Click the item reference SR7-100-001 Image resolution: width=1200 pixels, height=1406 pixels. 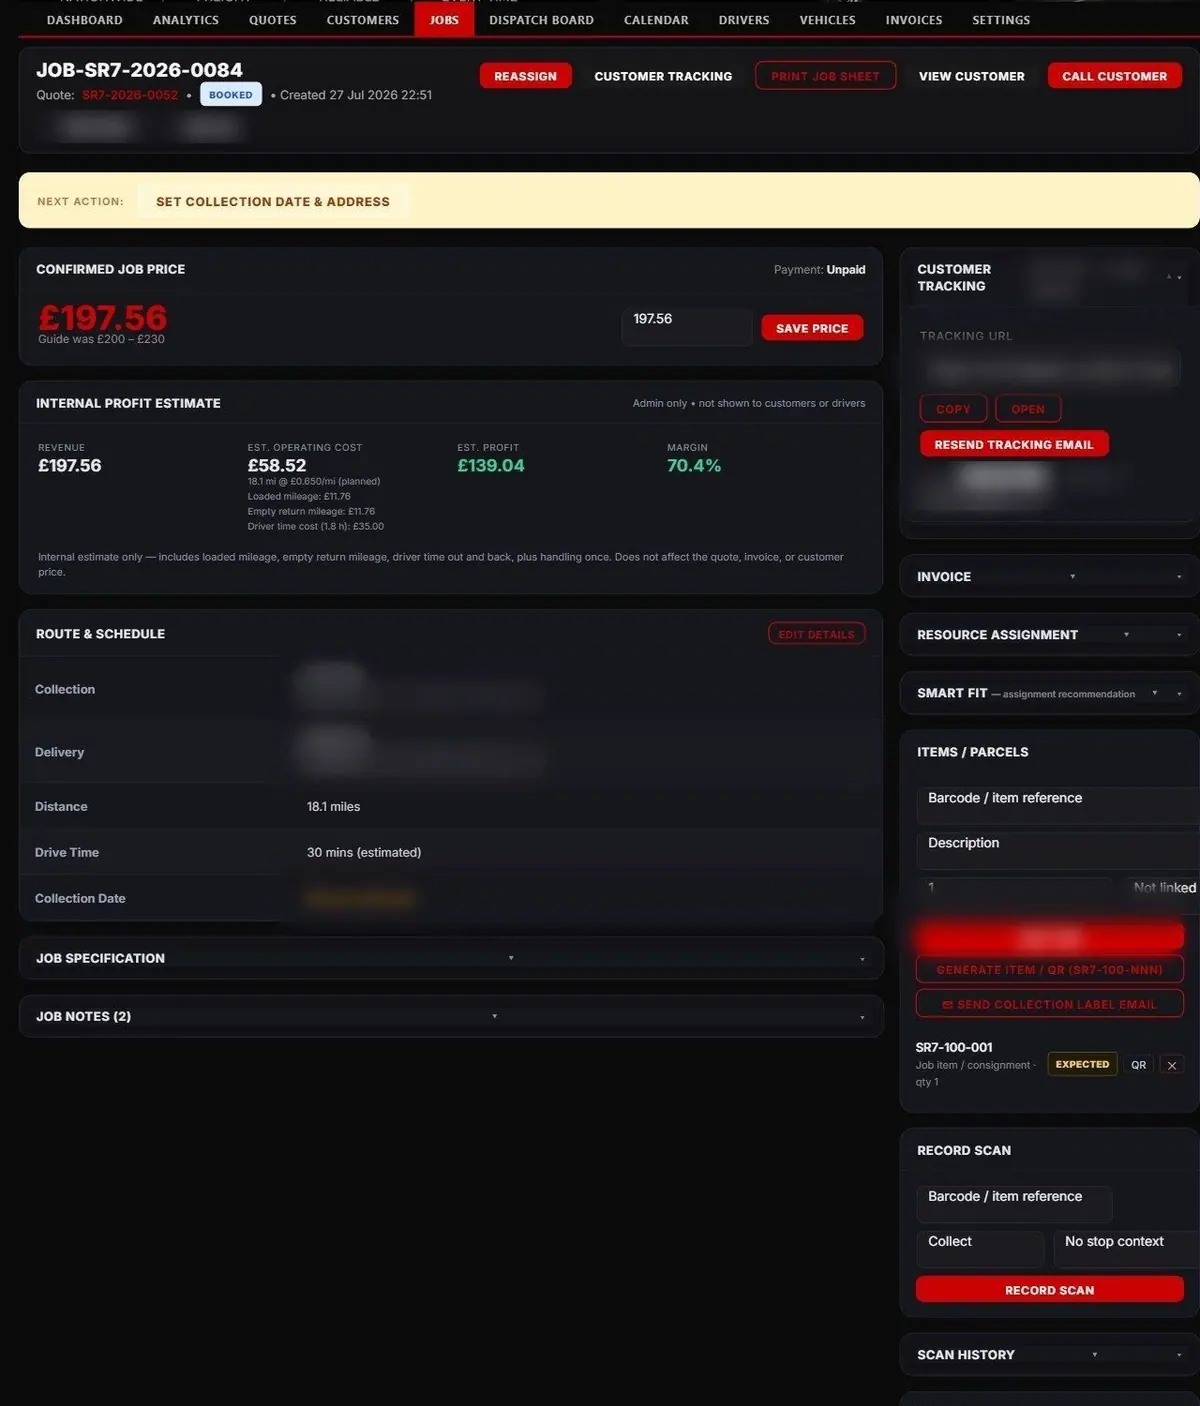[954, 1047]
